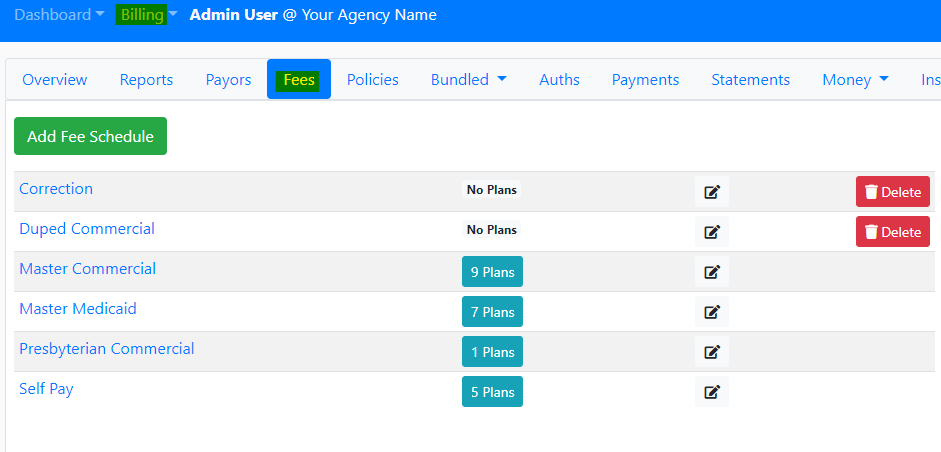Switch to the Overview tab
The image size is (941, 452).
55,79
